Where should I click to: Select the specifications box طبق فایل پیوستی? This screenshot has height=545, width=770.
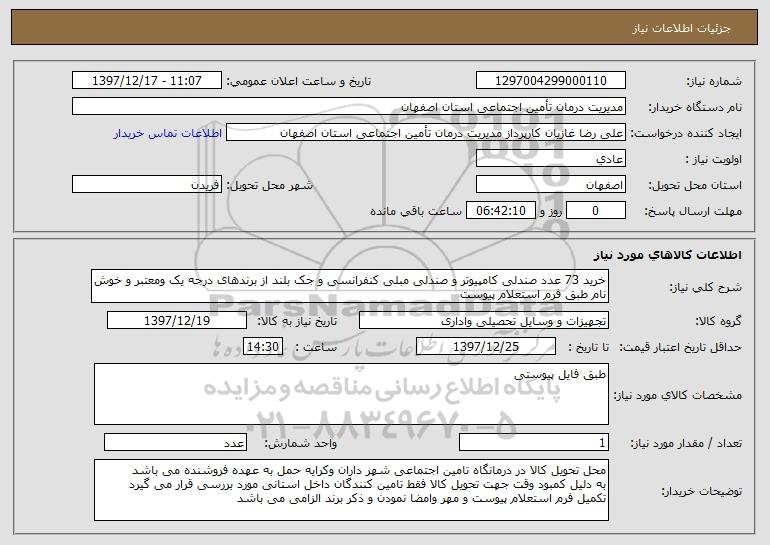click(351, 394)
